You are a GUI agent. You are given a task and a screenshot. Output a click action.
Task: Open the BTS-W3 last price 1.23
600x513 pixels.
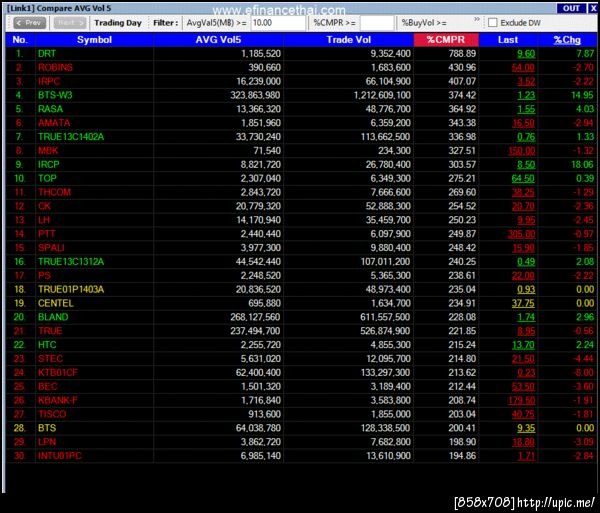[526, 95]
